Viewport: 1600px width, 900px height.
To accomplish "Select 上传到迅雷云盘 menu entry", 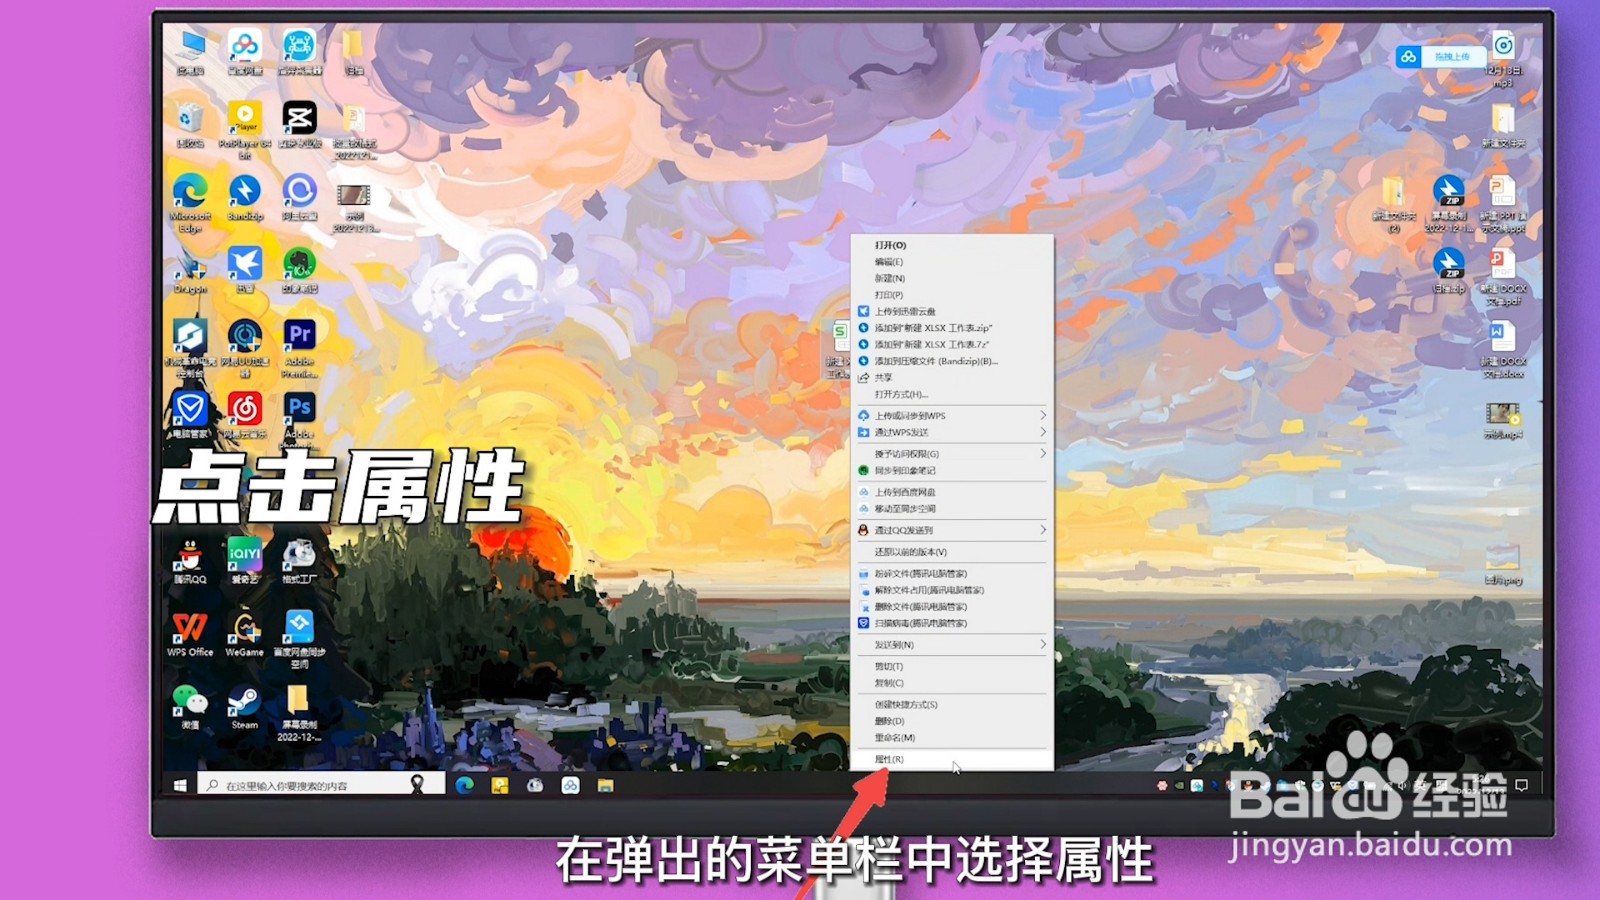I will point(951,311).
